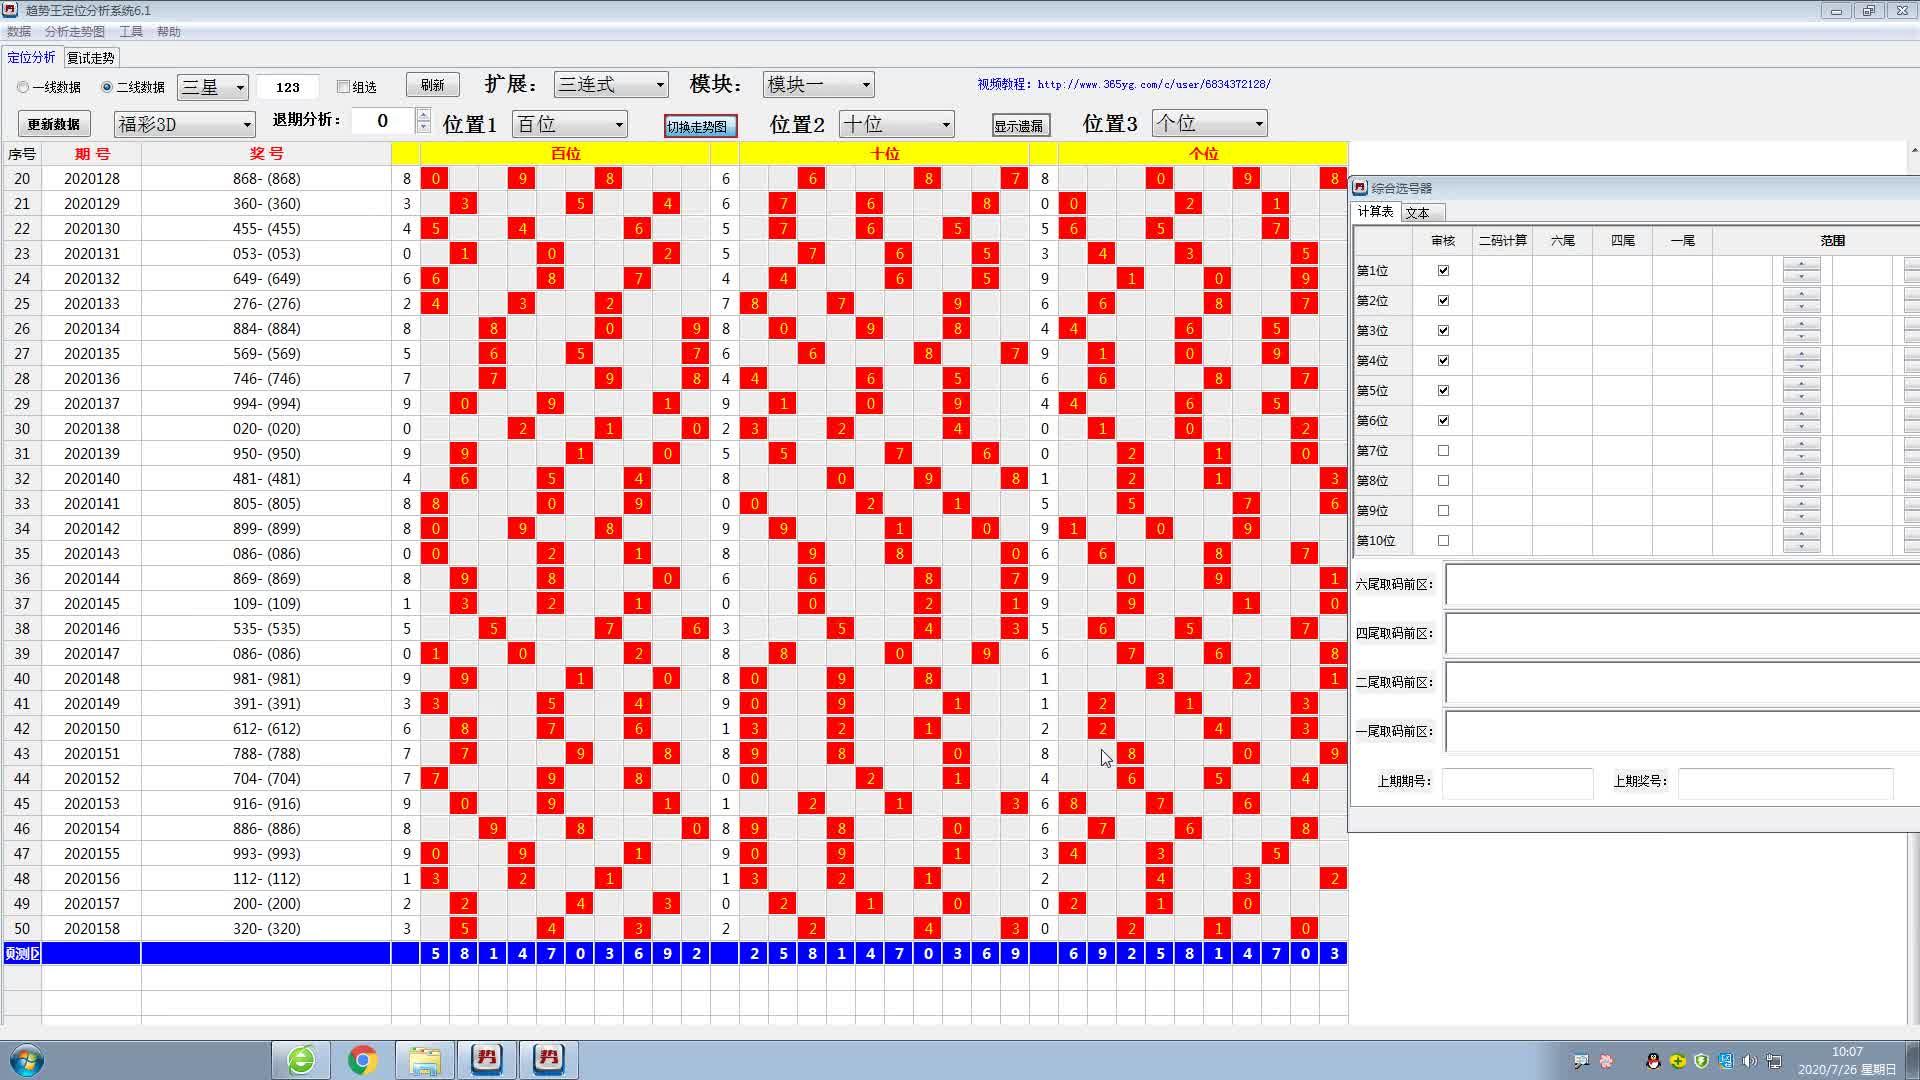Image resolution: width=1920 pixels, height=1080 pixels.
Task: Uncheck the 第3位 审核 checkbox
Action: 1443,330
